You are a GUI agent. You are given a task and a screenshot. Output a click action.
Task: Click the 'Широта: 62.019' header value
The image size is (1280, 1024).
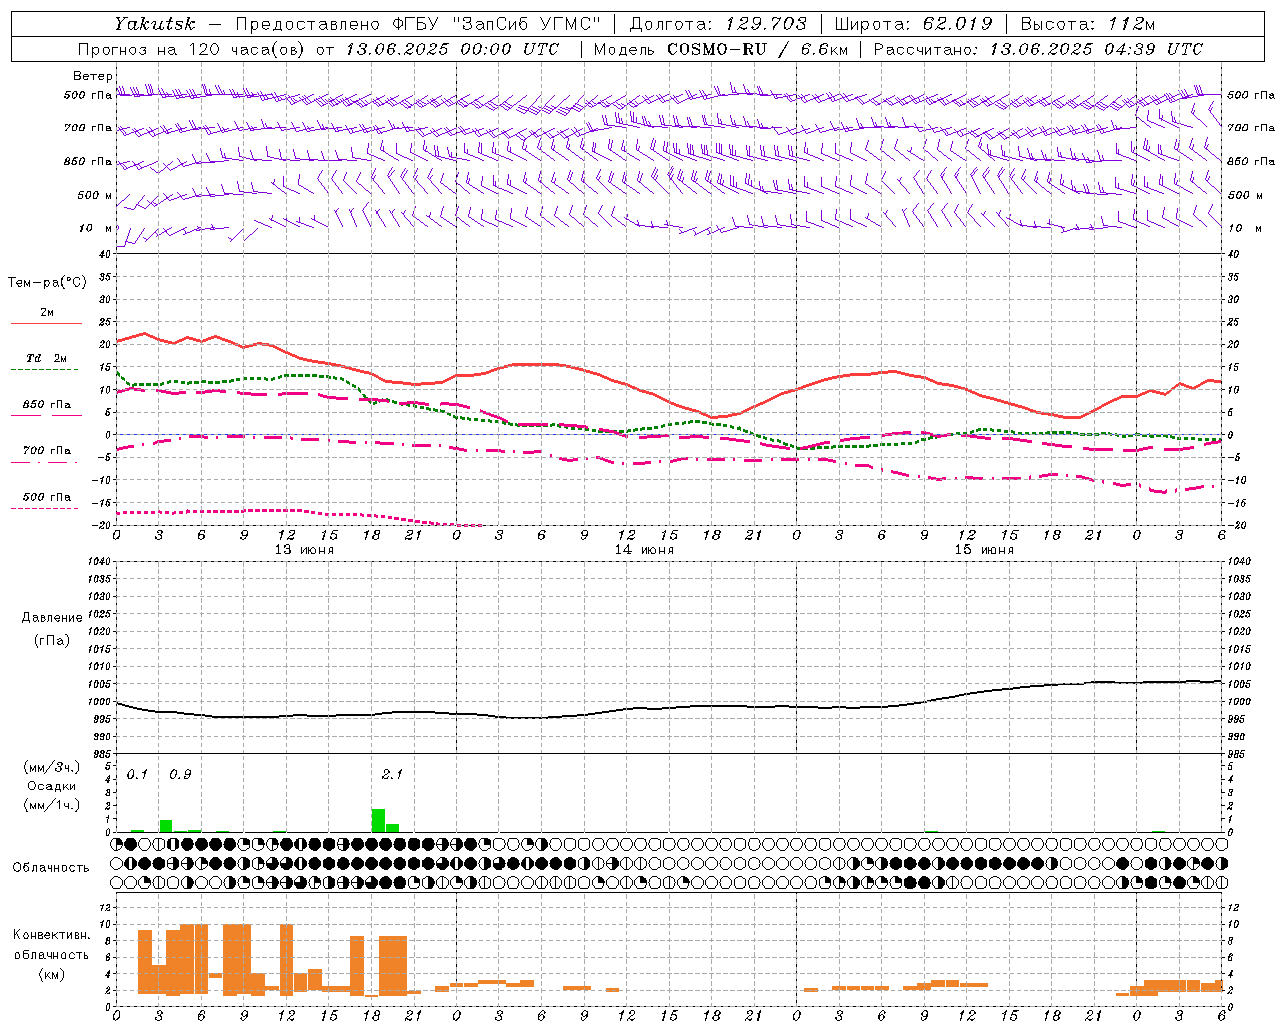click(x=913, y=23)
